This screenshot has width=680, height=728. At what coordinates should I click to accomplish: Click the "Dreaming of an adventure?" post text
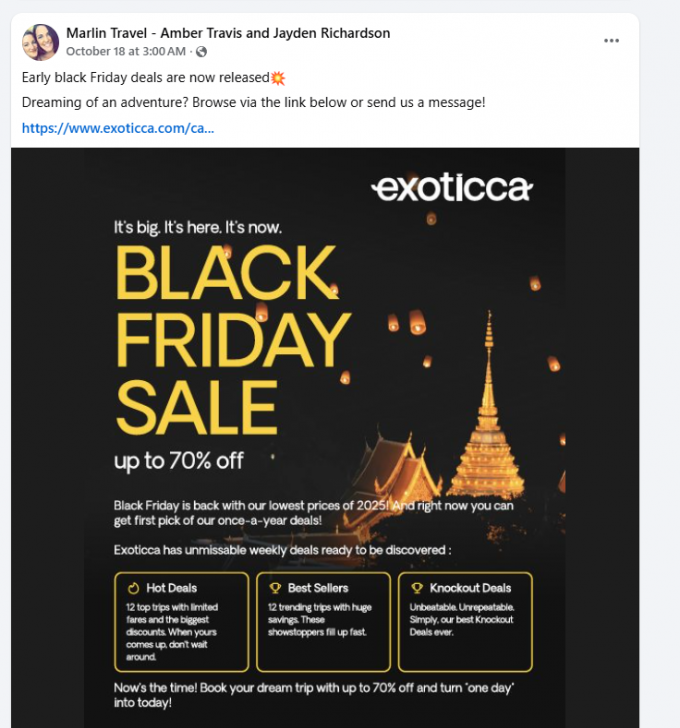pyautogui.click(x=253, y=102)
